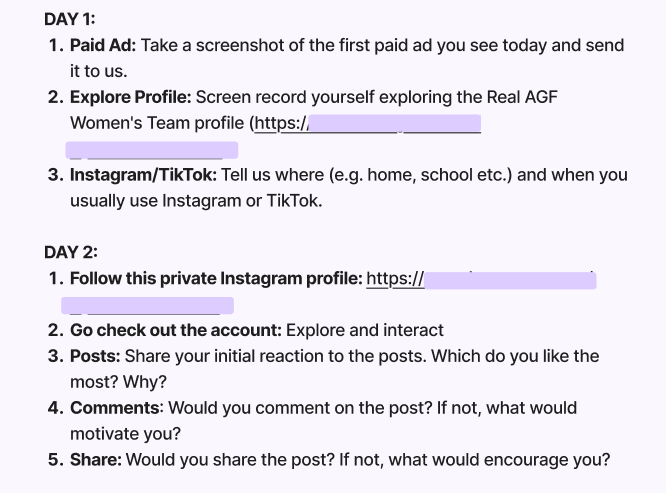This screenshot has width=666, height=493.
Task: Click the bold Share label
Action: [x=95, y=460]
